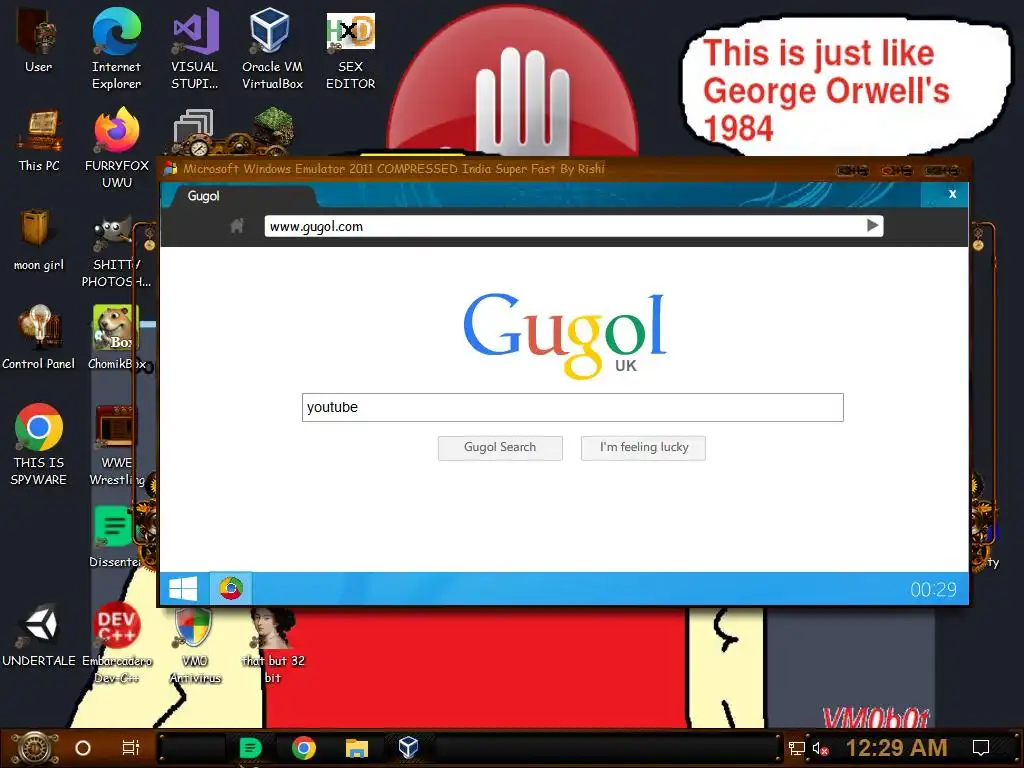Click the 12:29 AM taskbar clock

(897, 748)
